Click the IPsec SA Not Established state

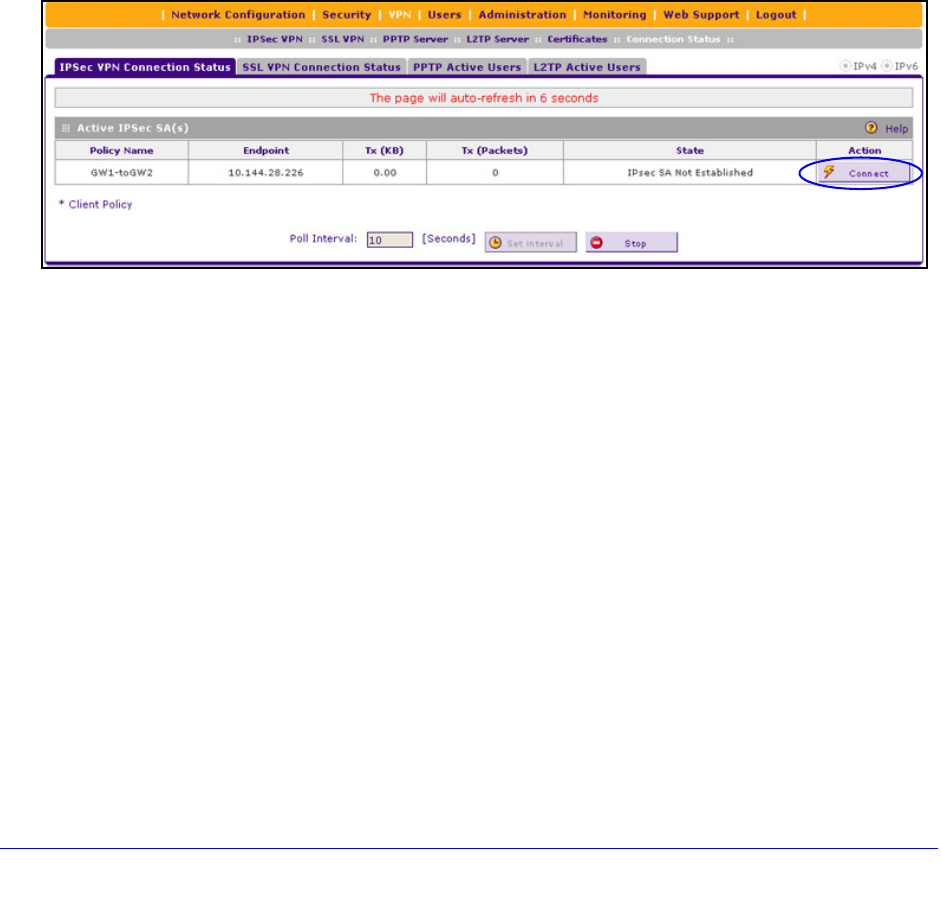coord(690,172)
